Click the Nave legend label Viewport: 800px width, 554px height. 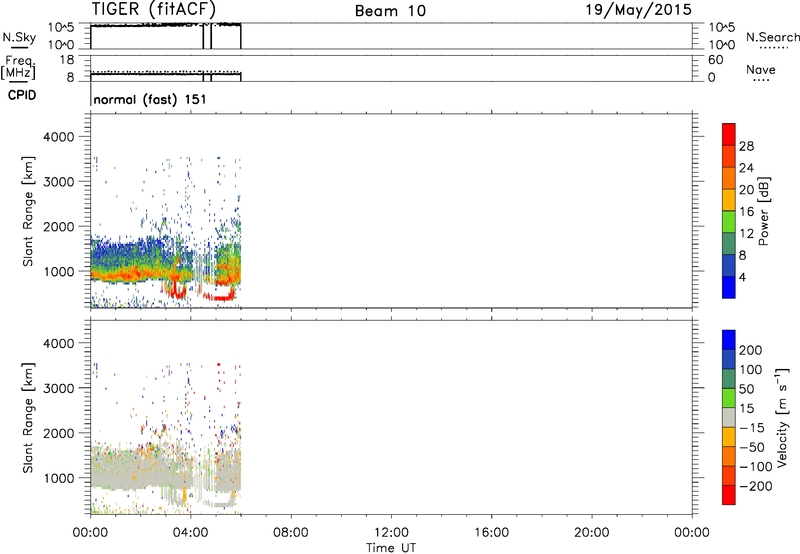coord(761,70)
